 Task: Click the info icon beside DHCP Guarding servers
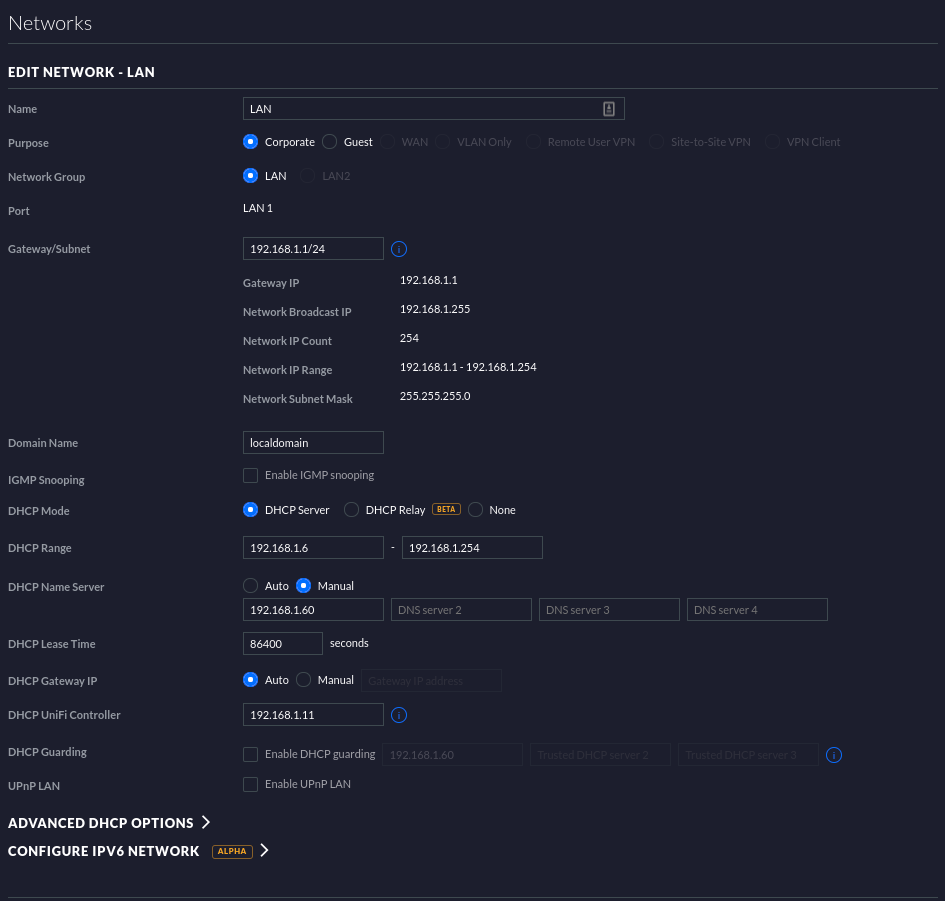tap(834, 755)
